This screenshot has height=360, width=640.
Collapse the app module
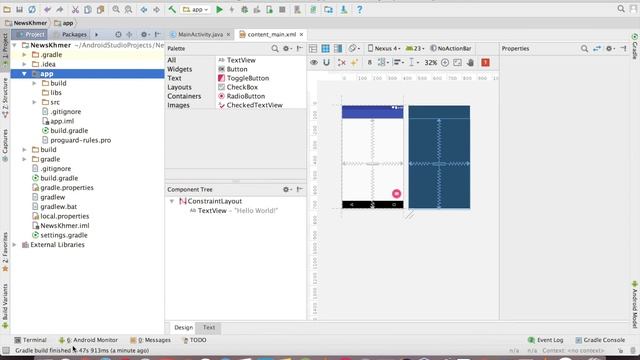(x=24, y=74)
